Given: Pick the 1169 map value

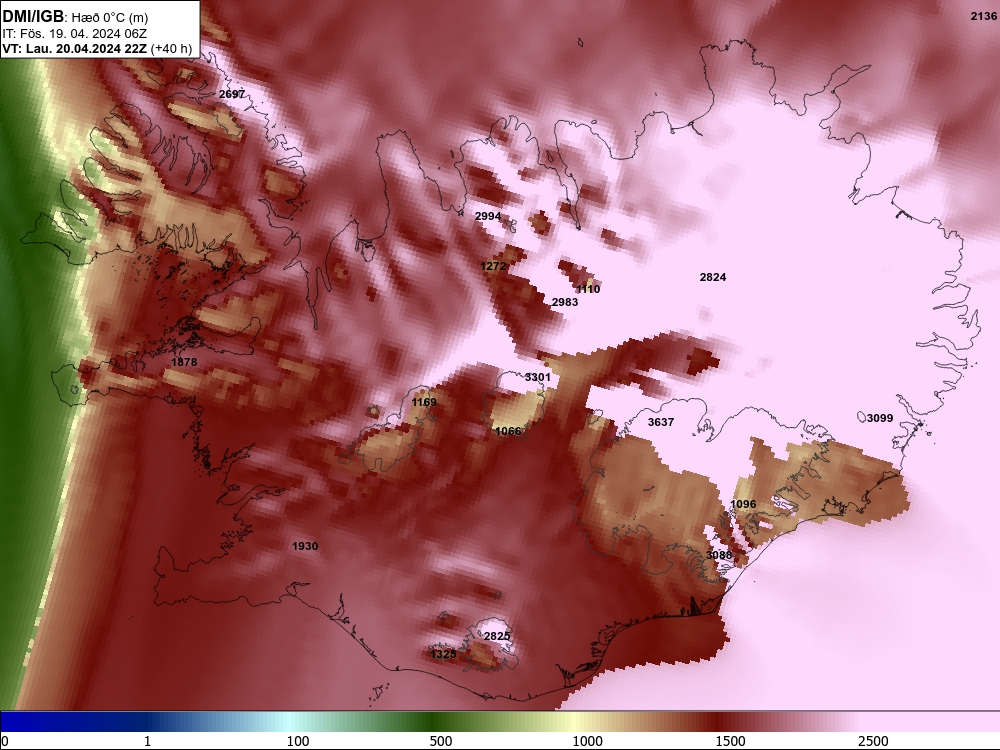Looking at the screenshot, I should click(424, 402).
